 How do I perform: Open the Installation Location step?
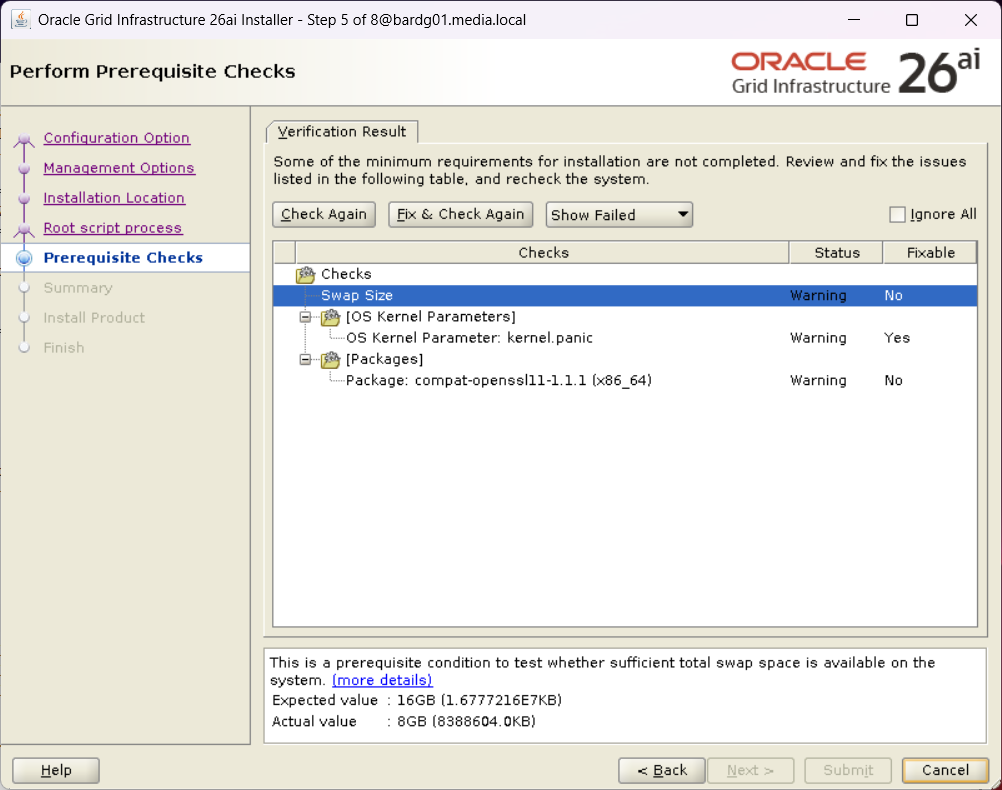pyautogui.click(x=114, y=198)
